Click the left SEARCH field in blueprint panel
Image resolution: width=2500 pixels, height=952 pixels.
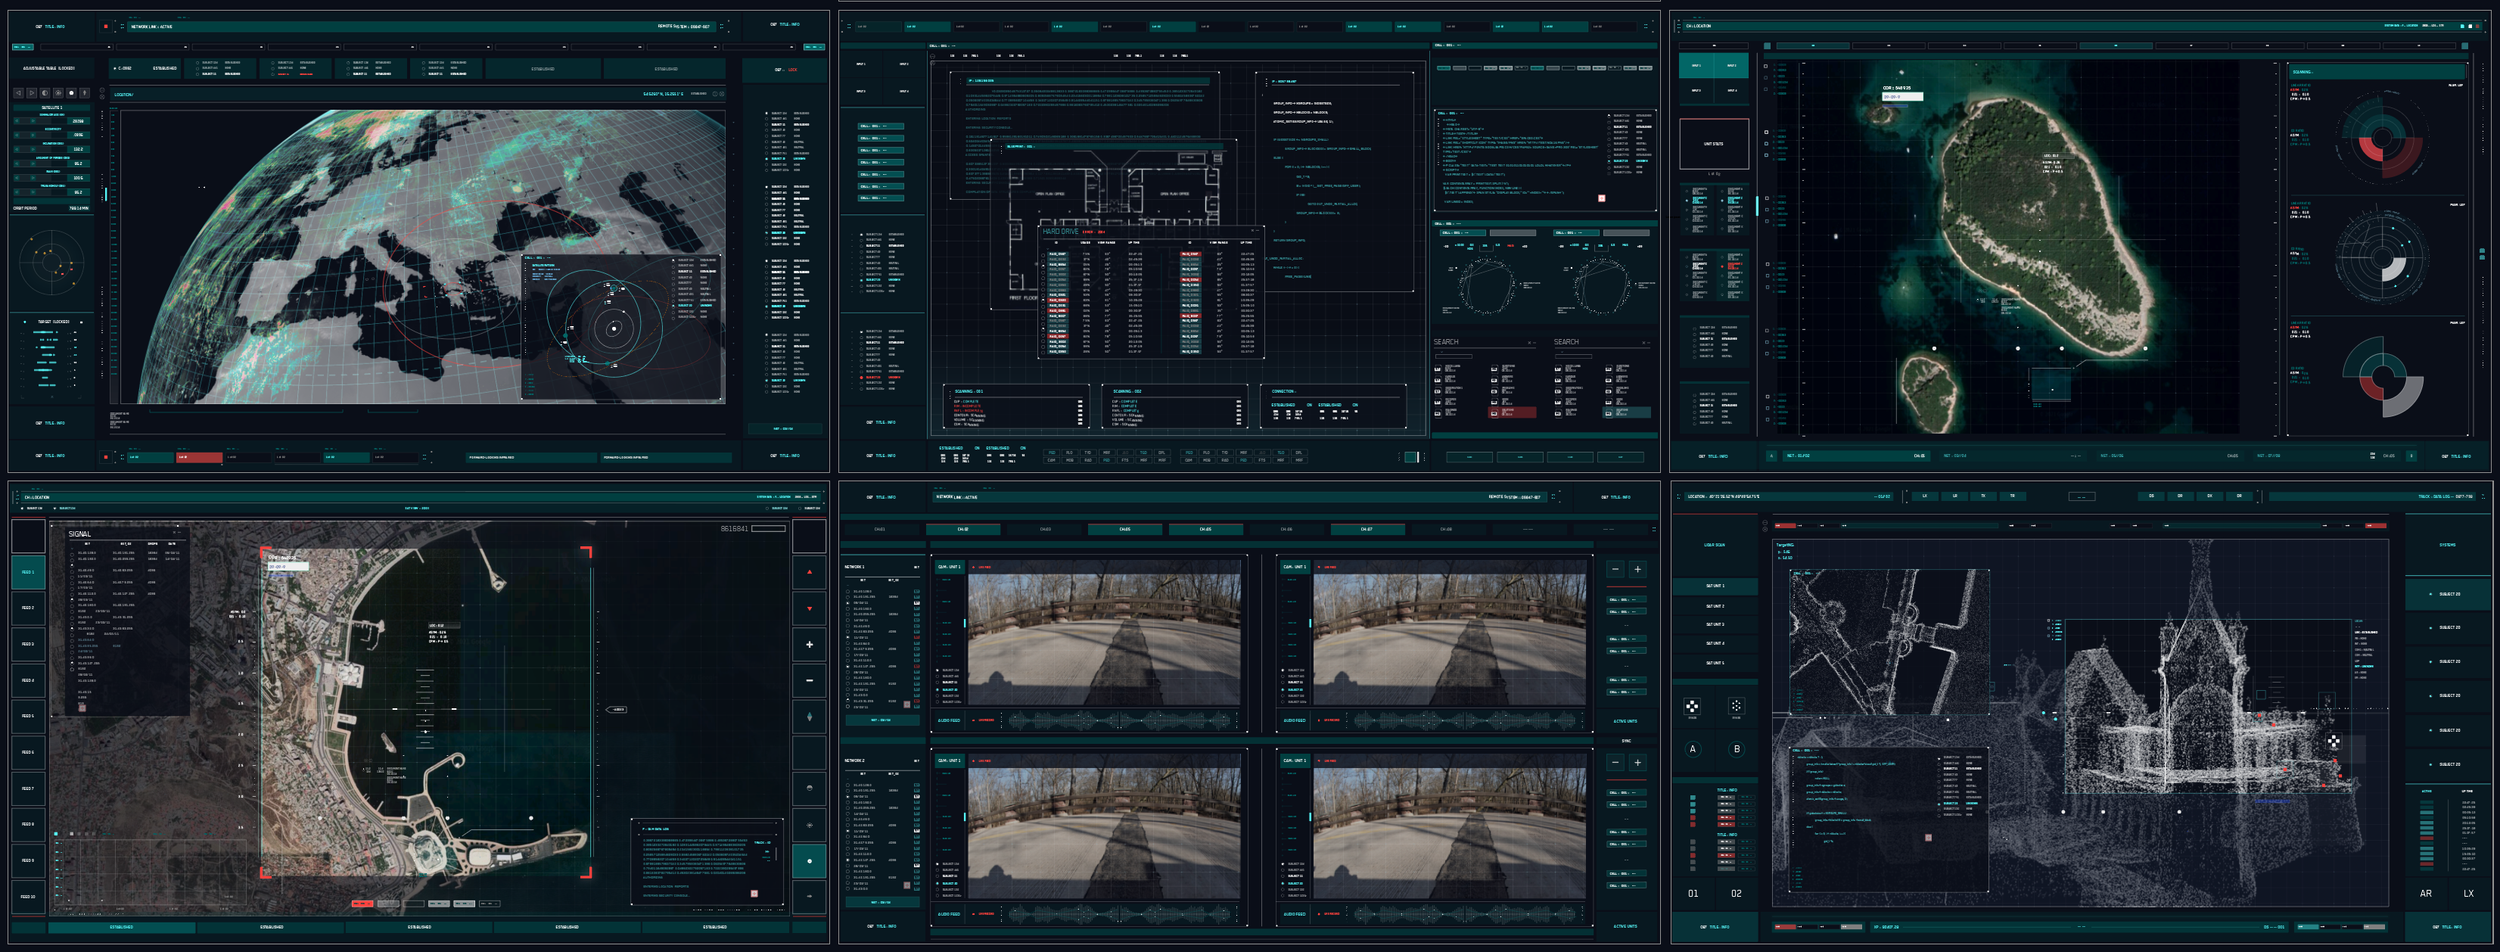(x=1454, y=355)
